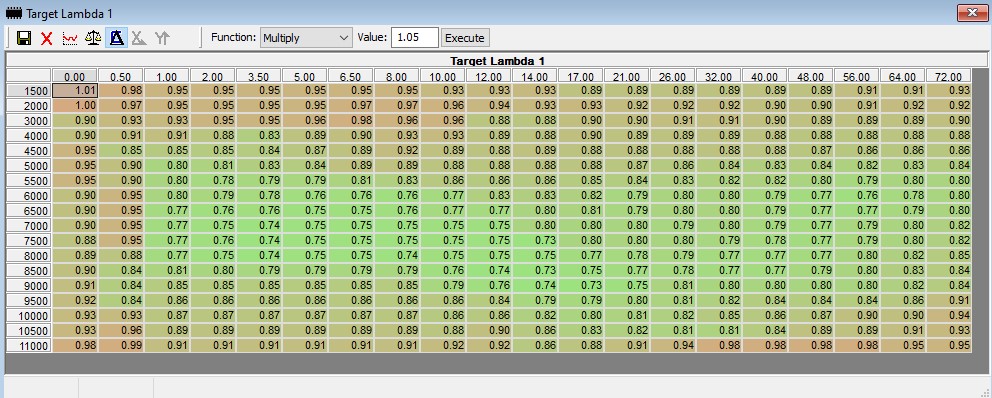Viewport: 992px width, 398px height.
Task: Open the graph view icon with red line
Action: pos(70,38)
